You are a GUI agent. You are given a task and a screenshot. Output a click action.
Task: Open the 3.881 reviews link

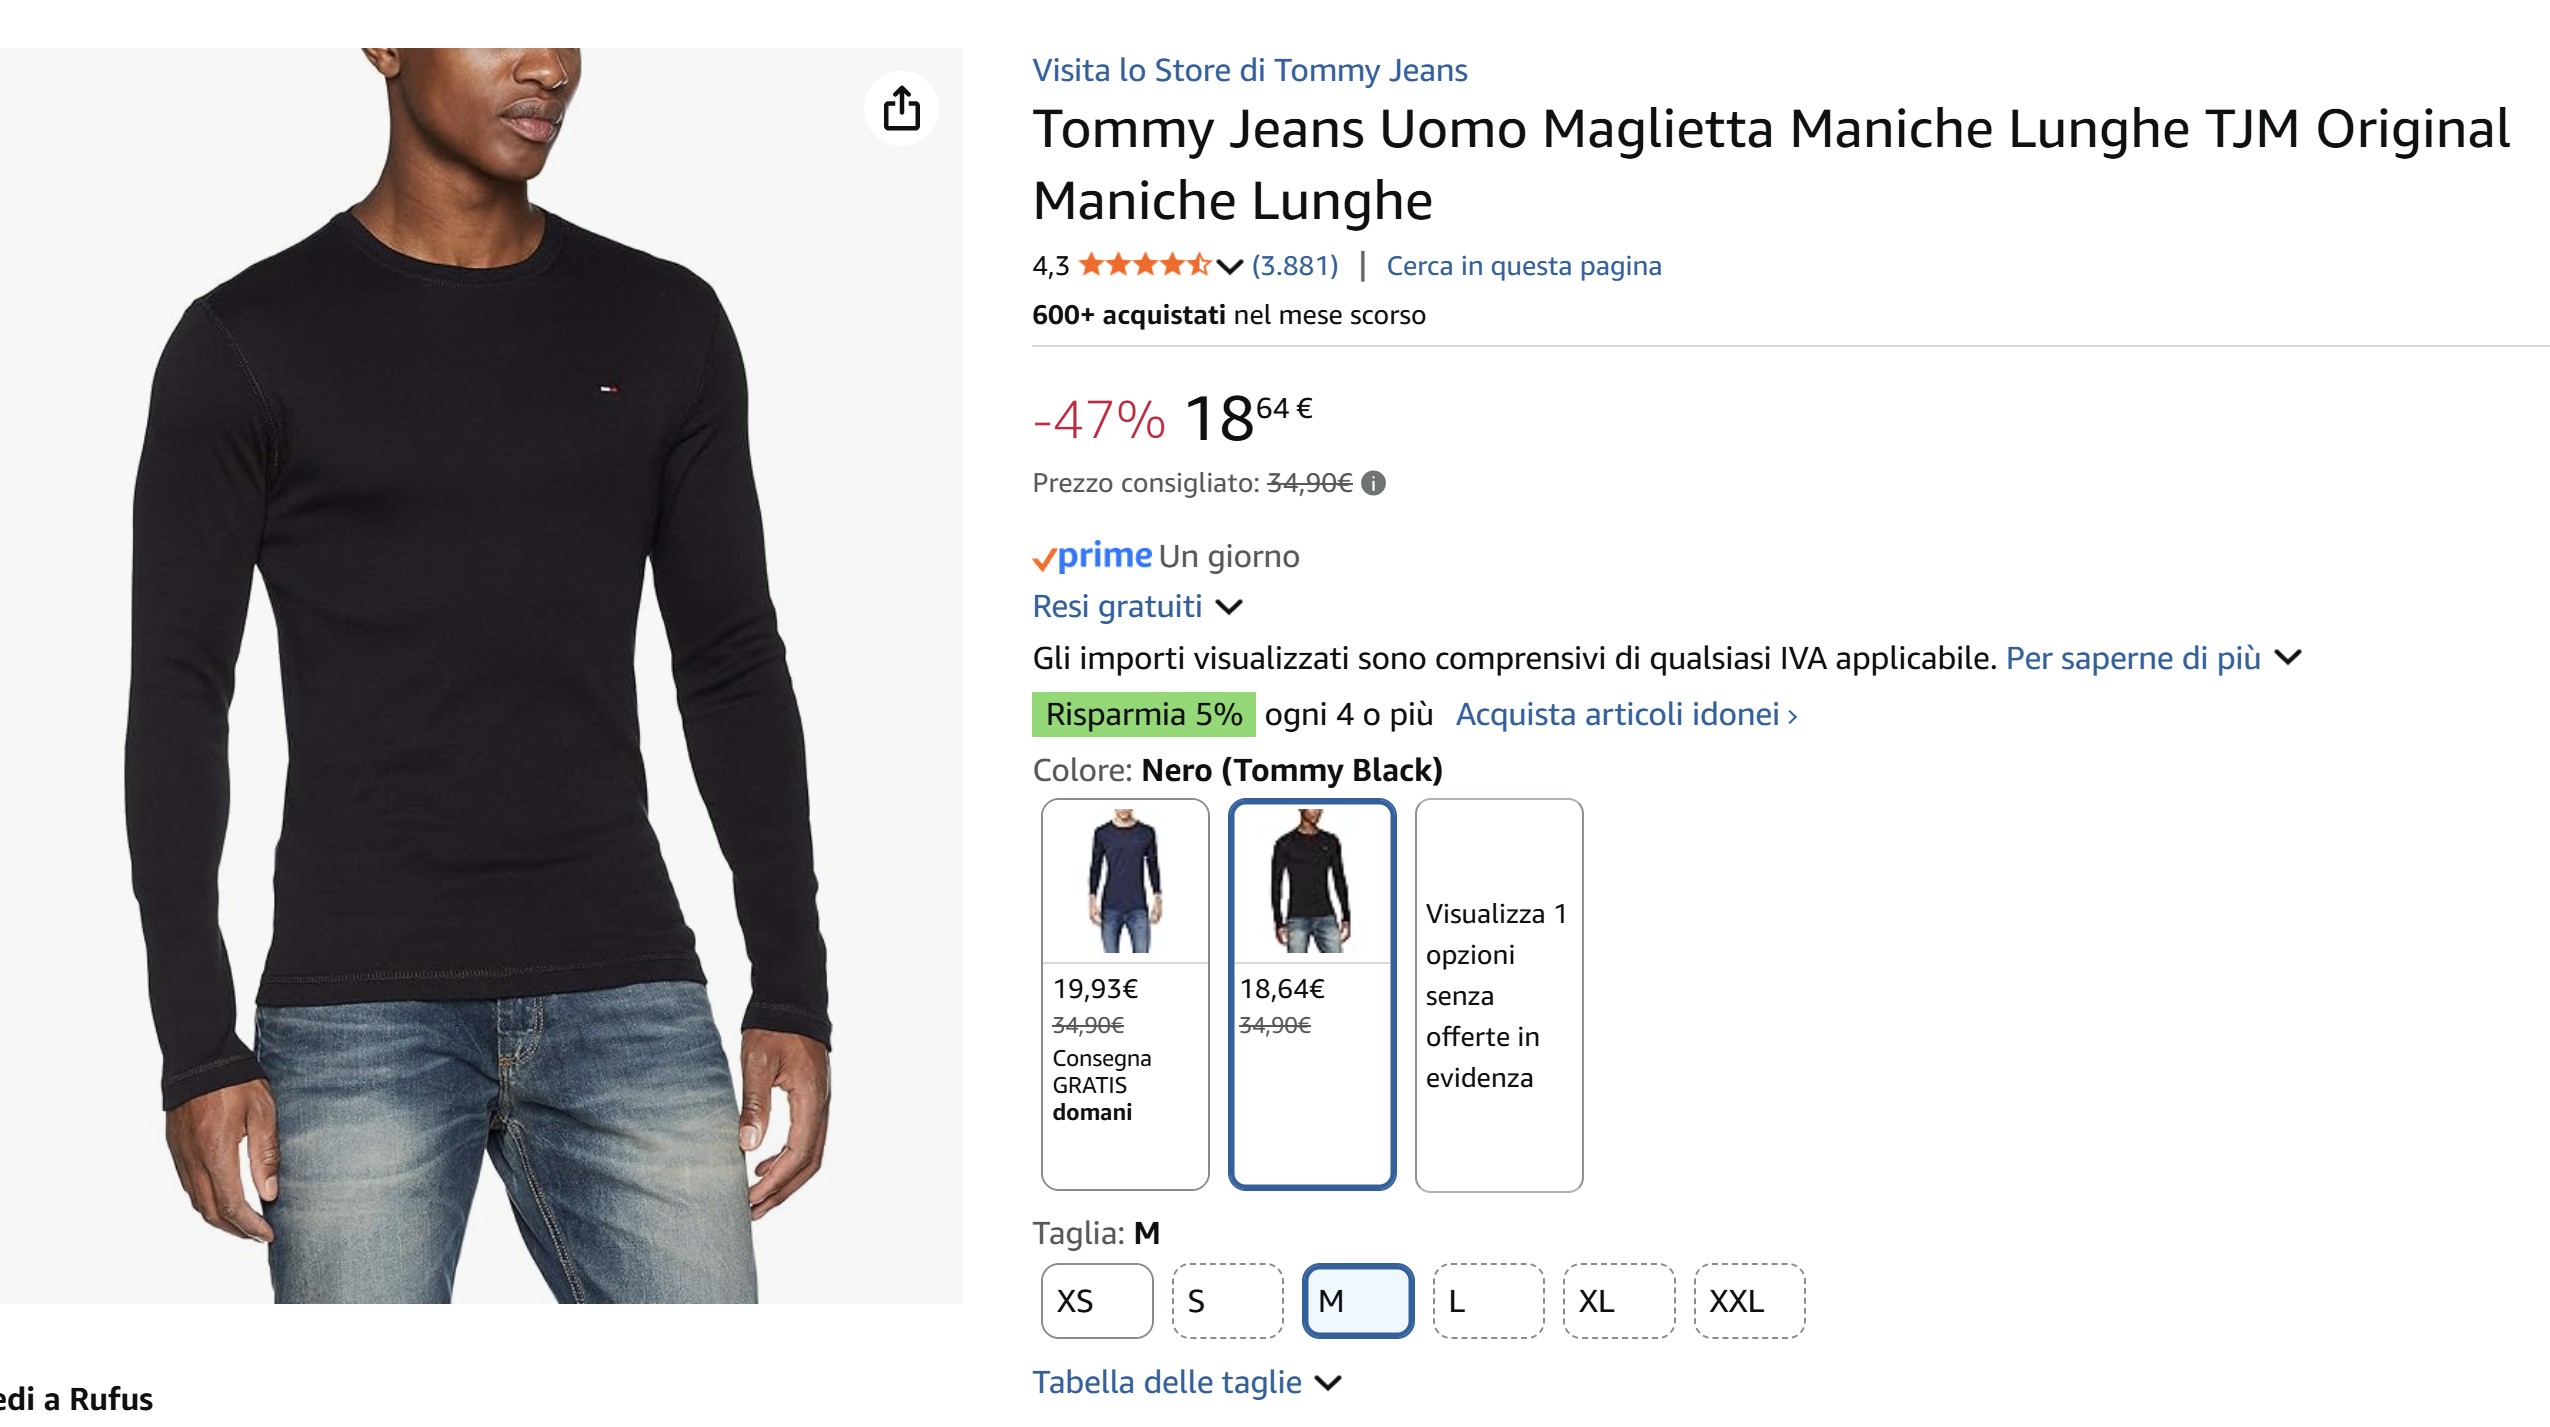pos(1294,266)
